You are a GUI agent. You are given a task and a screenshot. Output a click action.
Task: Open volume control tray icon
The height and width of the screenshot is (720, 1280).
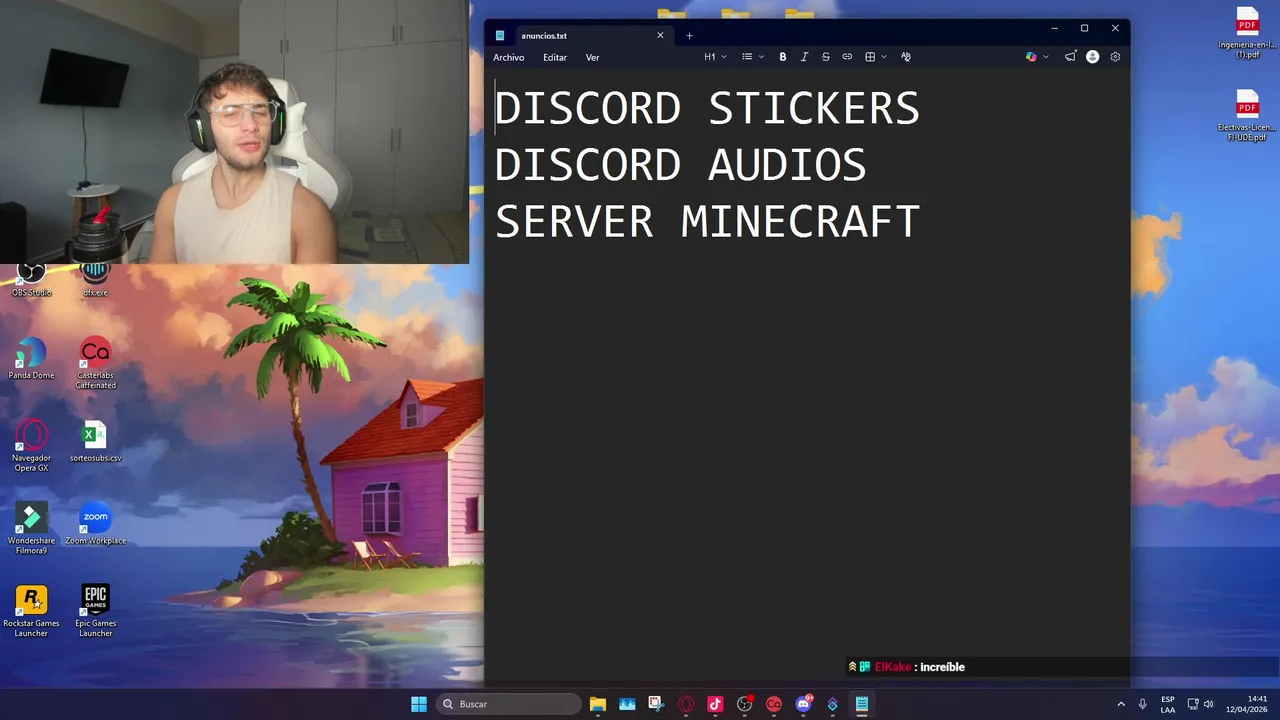1208,704
